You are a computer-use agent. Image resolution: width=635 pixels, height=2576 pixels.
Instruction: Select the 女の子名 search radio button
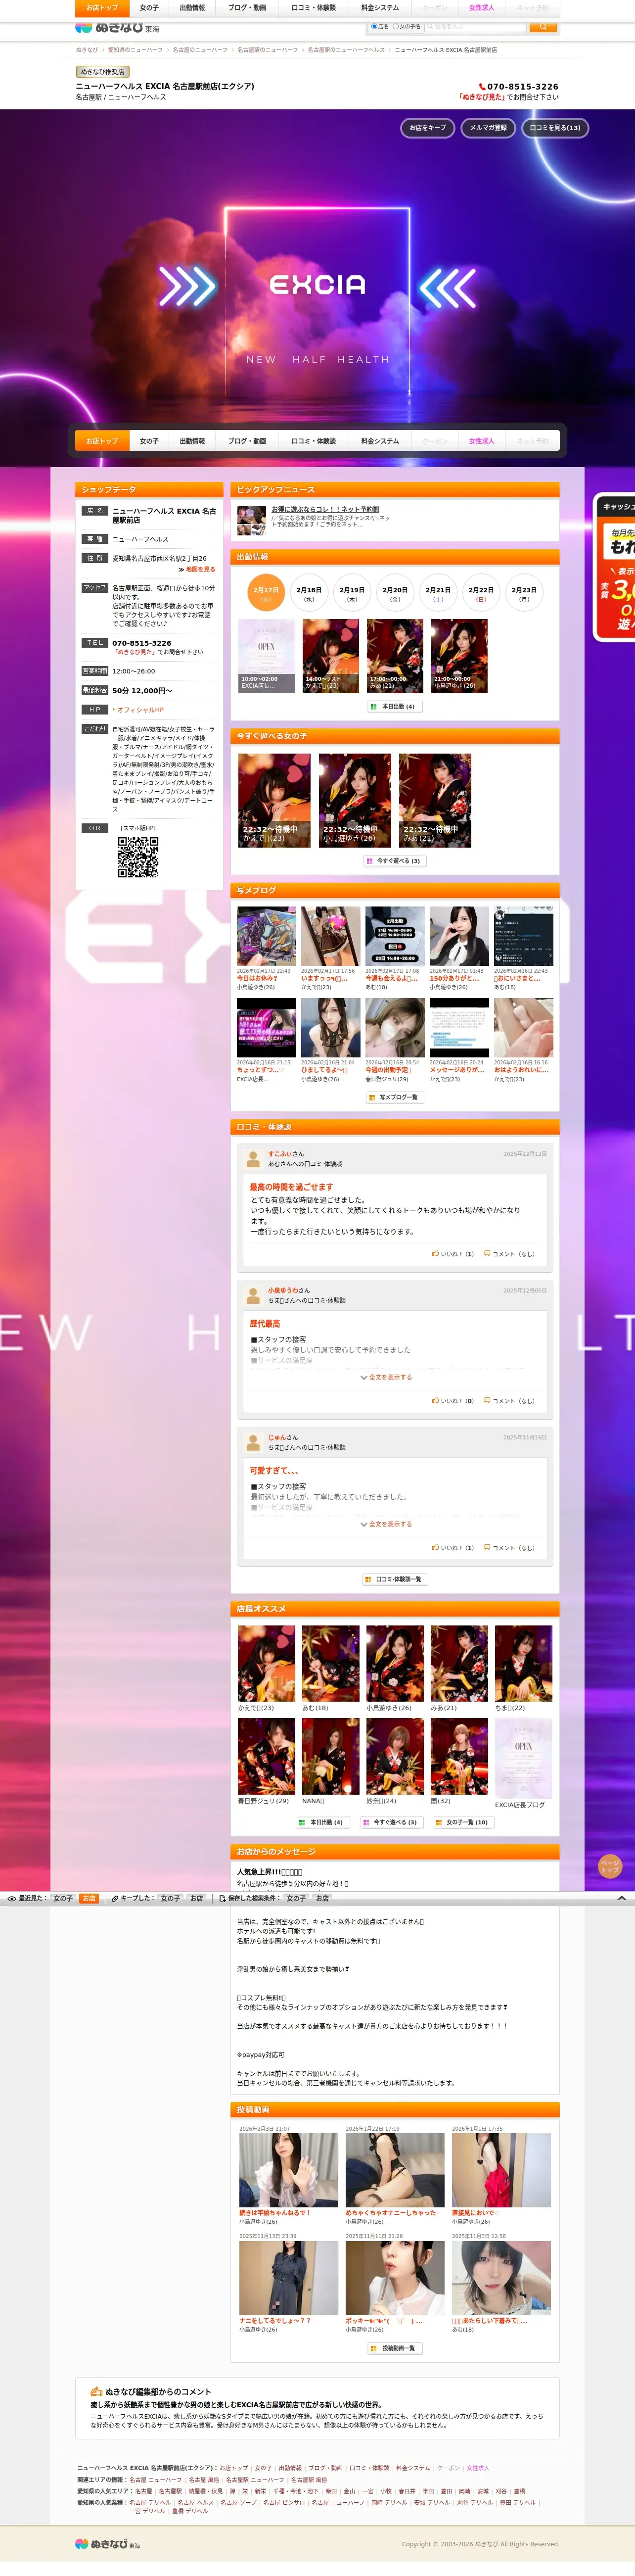[395, 26]
